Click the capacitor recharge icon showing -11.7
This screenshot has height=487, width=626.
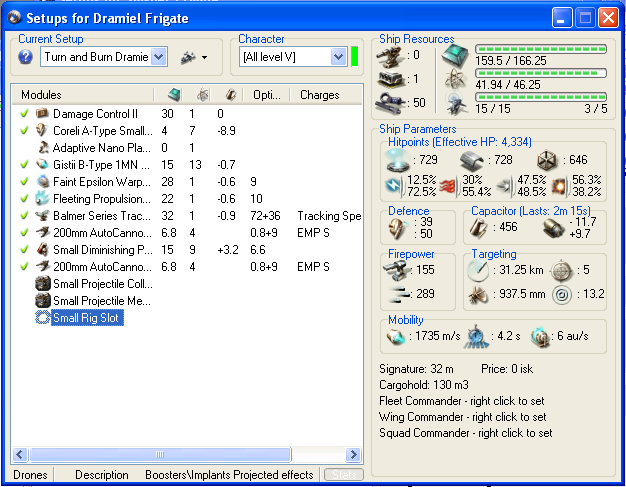click(x=554, y=228)
